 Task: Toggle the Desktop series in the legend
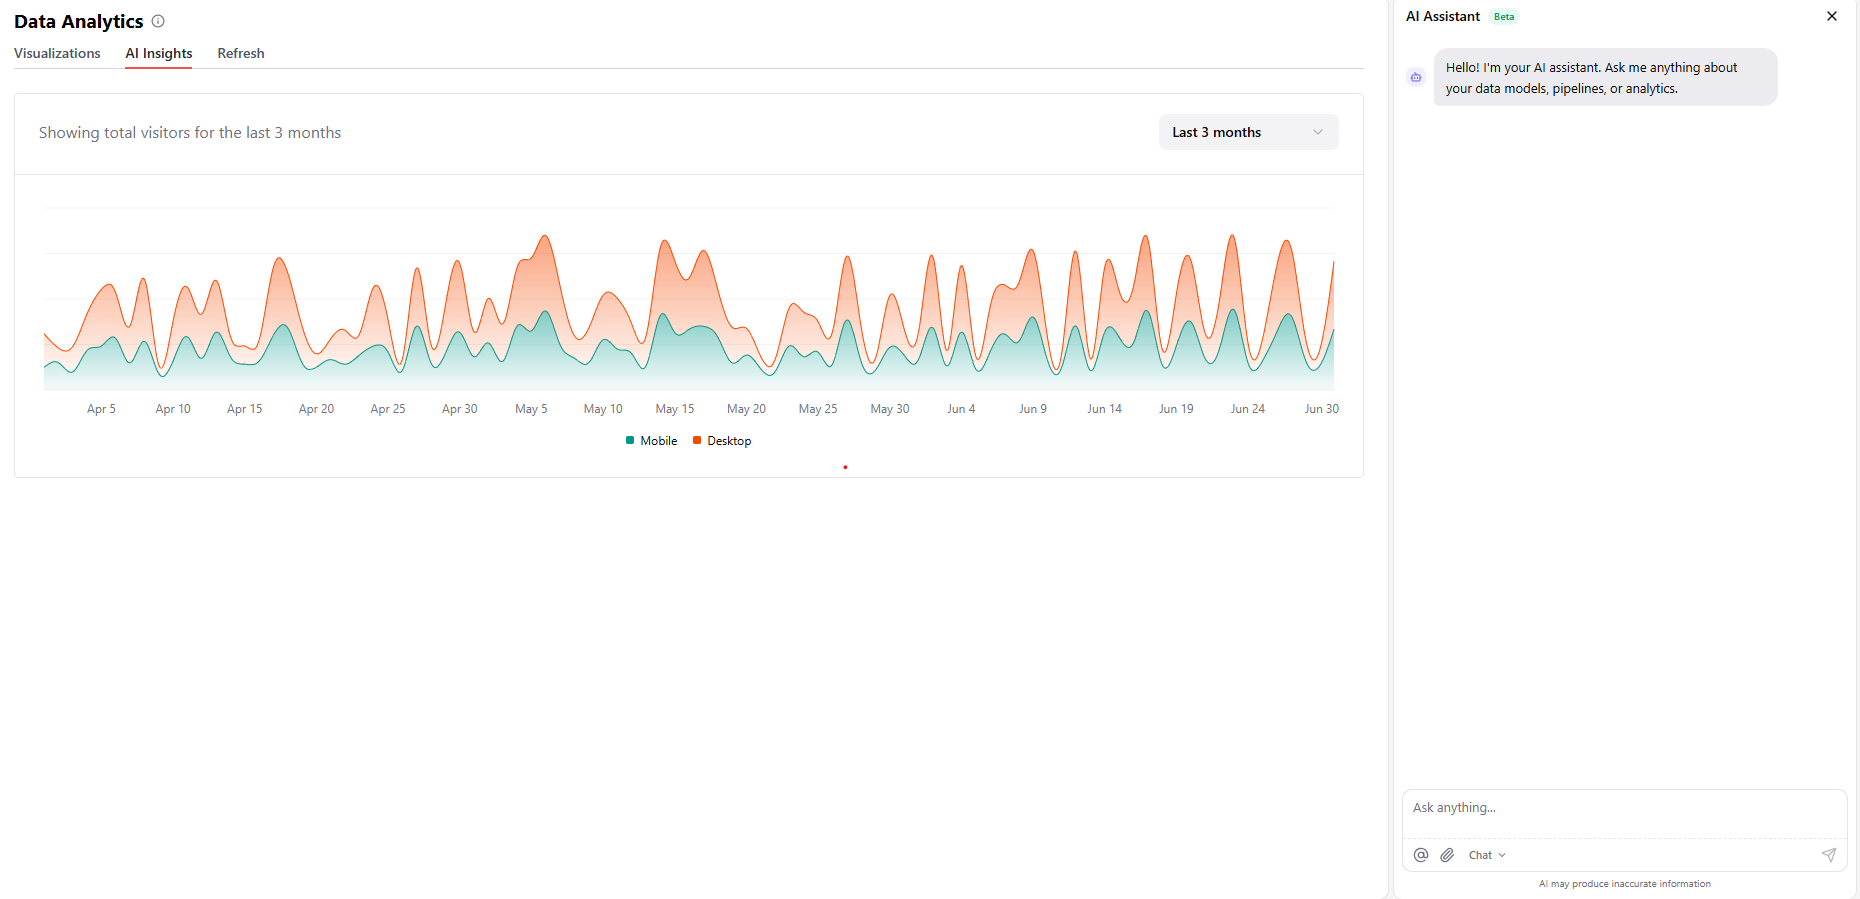click(722, 440)
